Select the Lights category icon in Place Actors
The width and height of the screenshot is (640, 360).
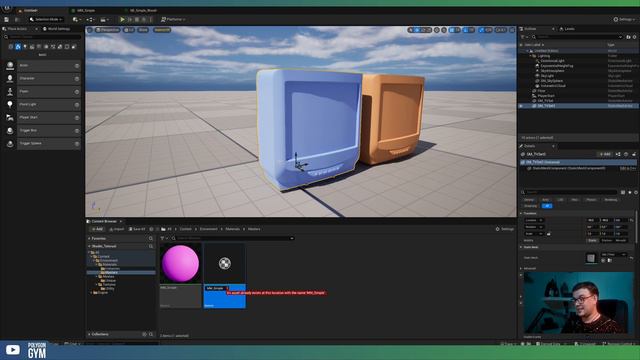(x=25, y=47)
